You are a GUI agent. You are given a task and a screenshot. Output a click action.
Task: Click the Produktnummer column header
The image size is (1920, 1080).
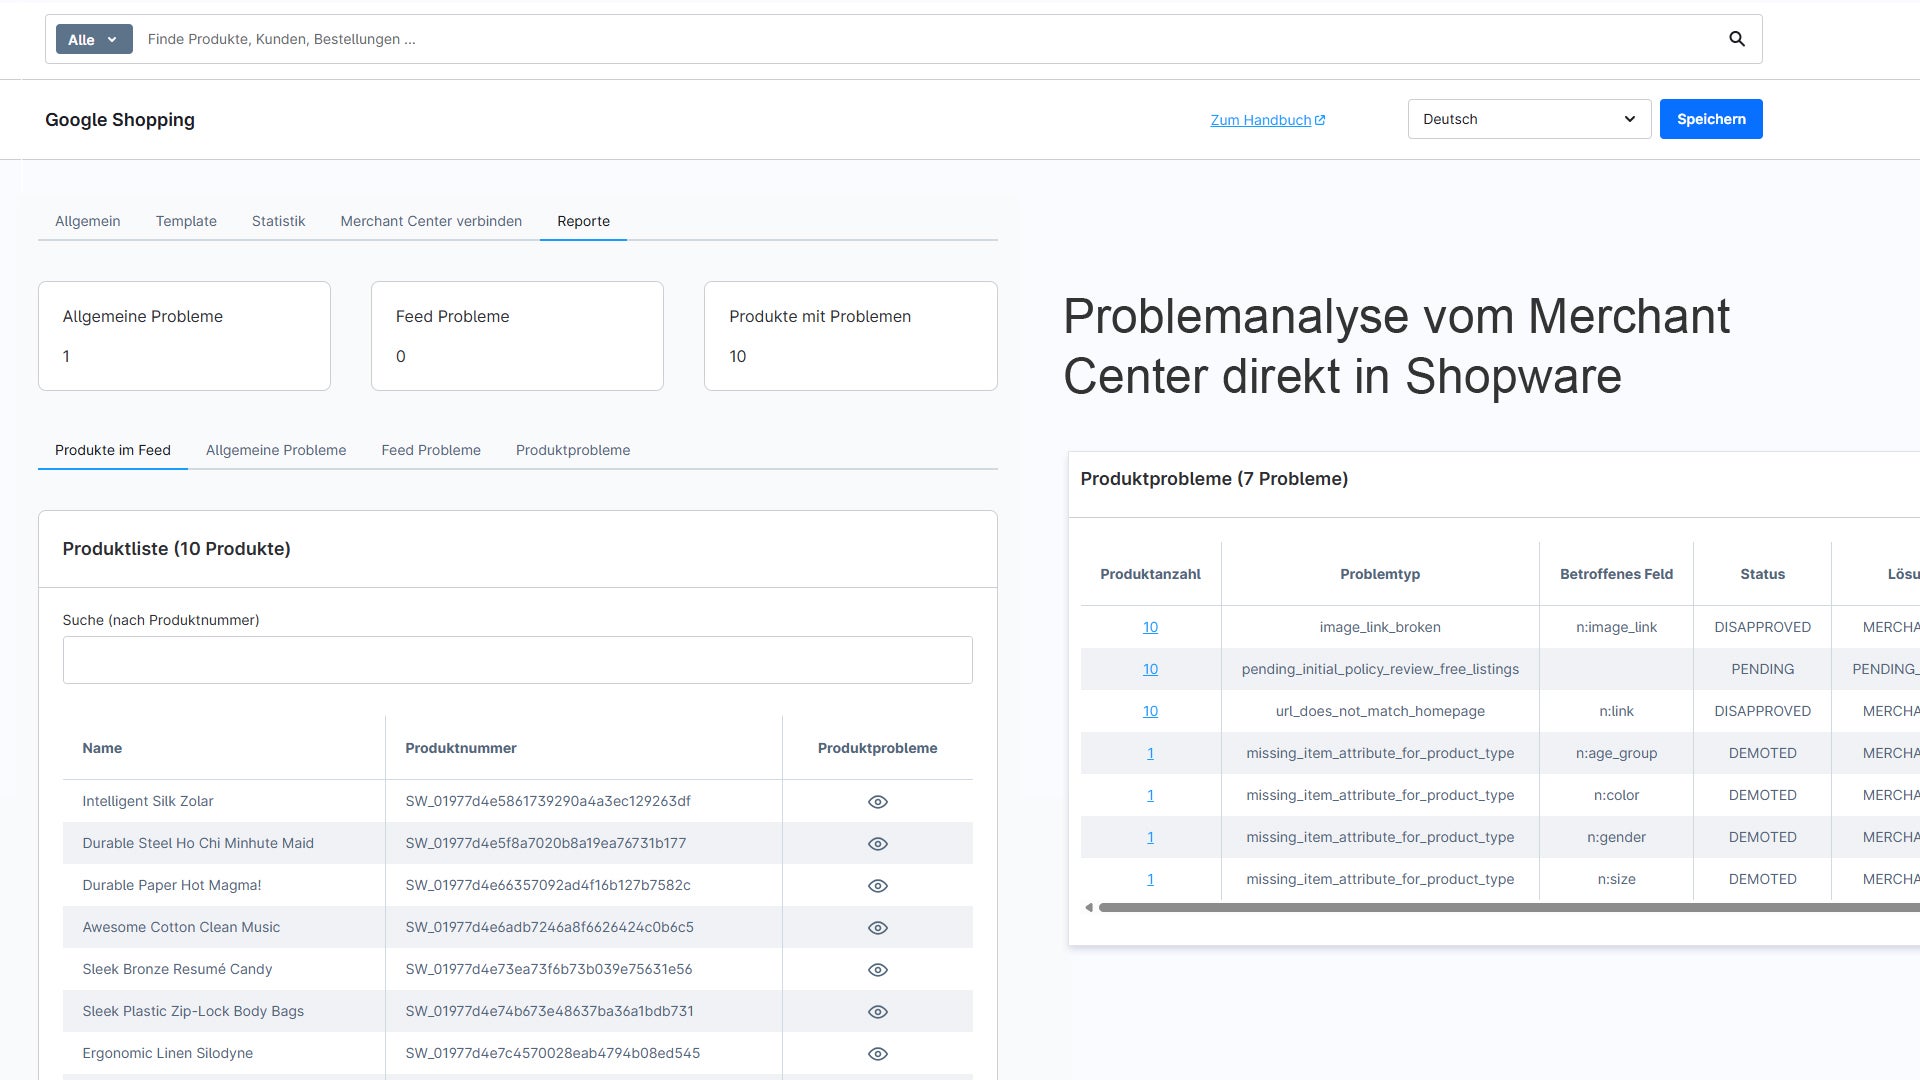[461, 748]
